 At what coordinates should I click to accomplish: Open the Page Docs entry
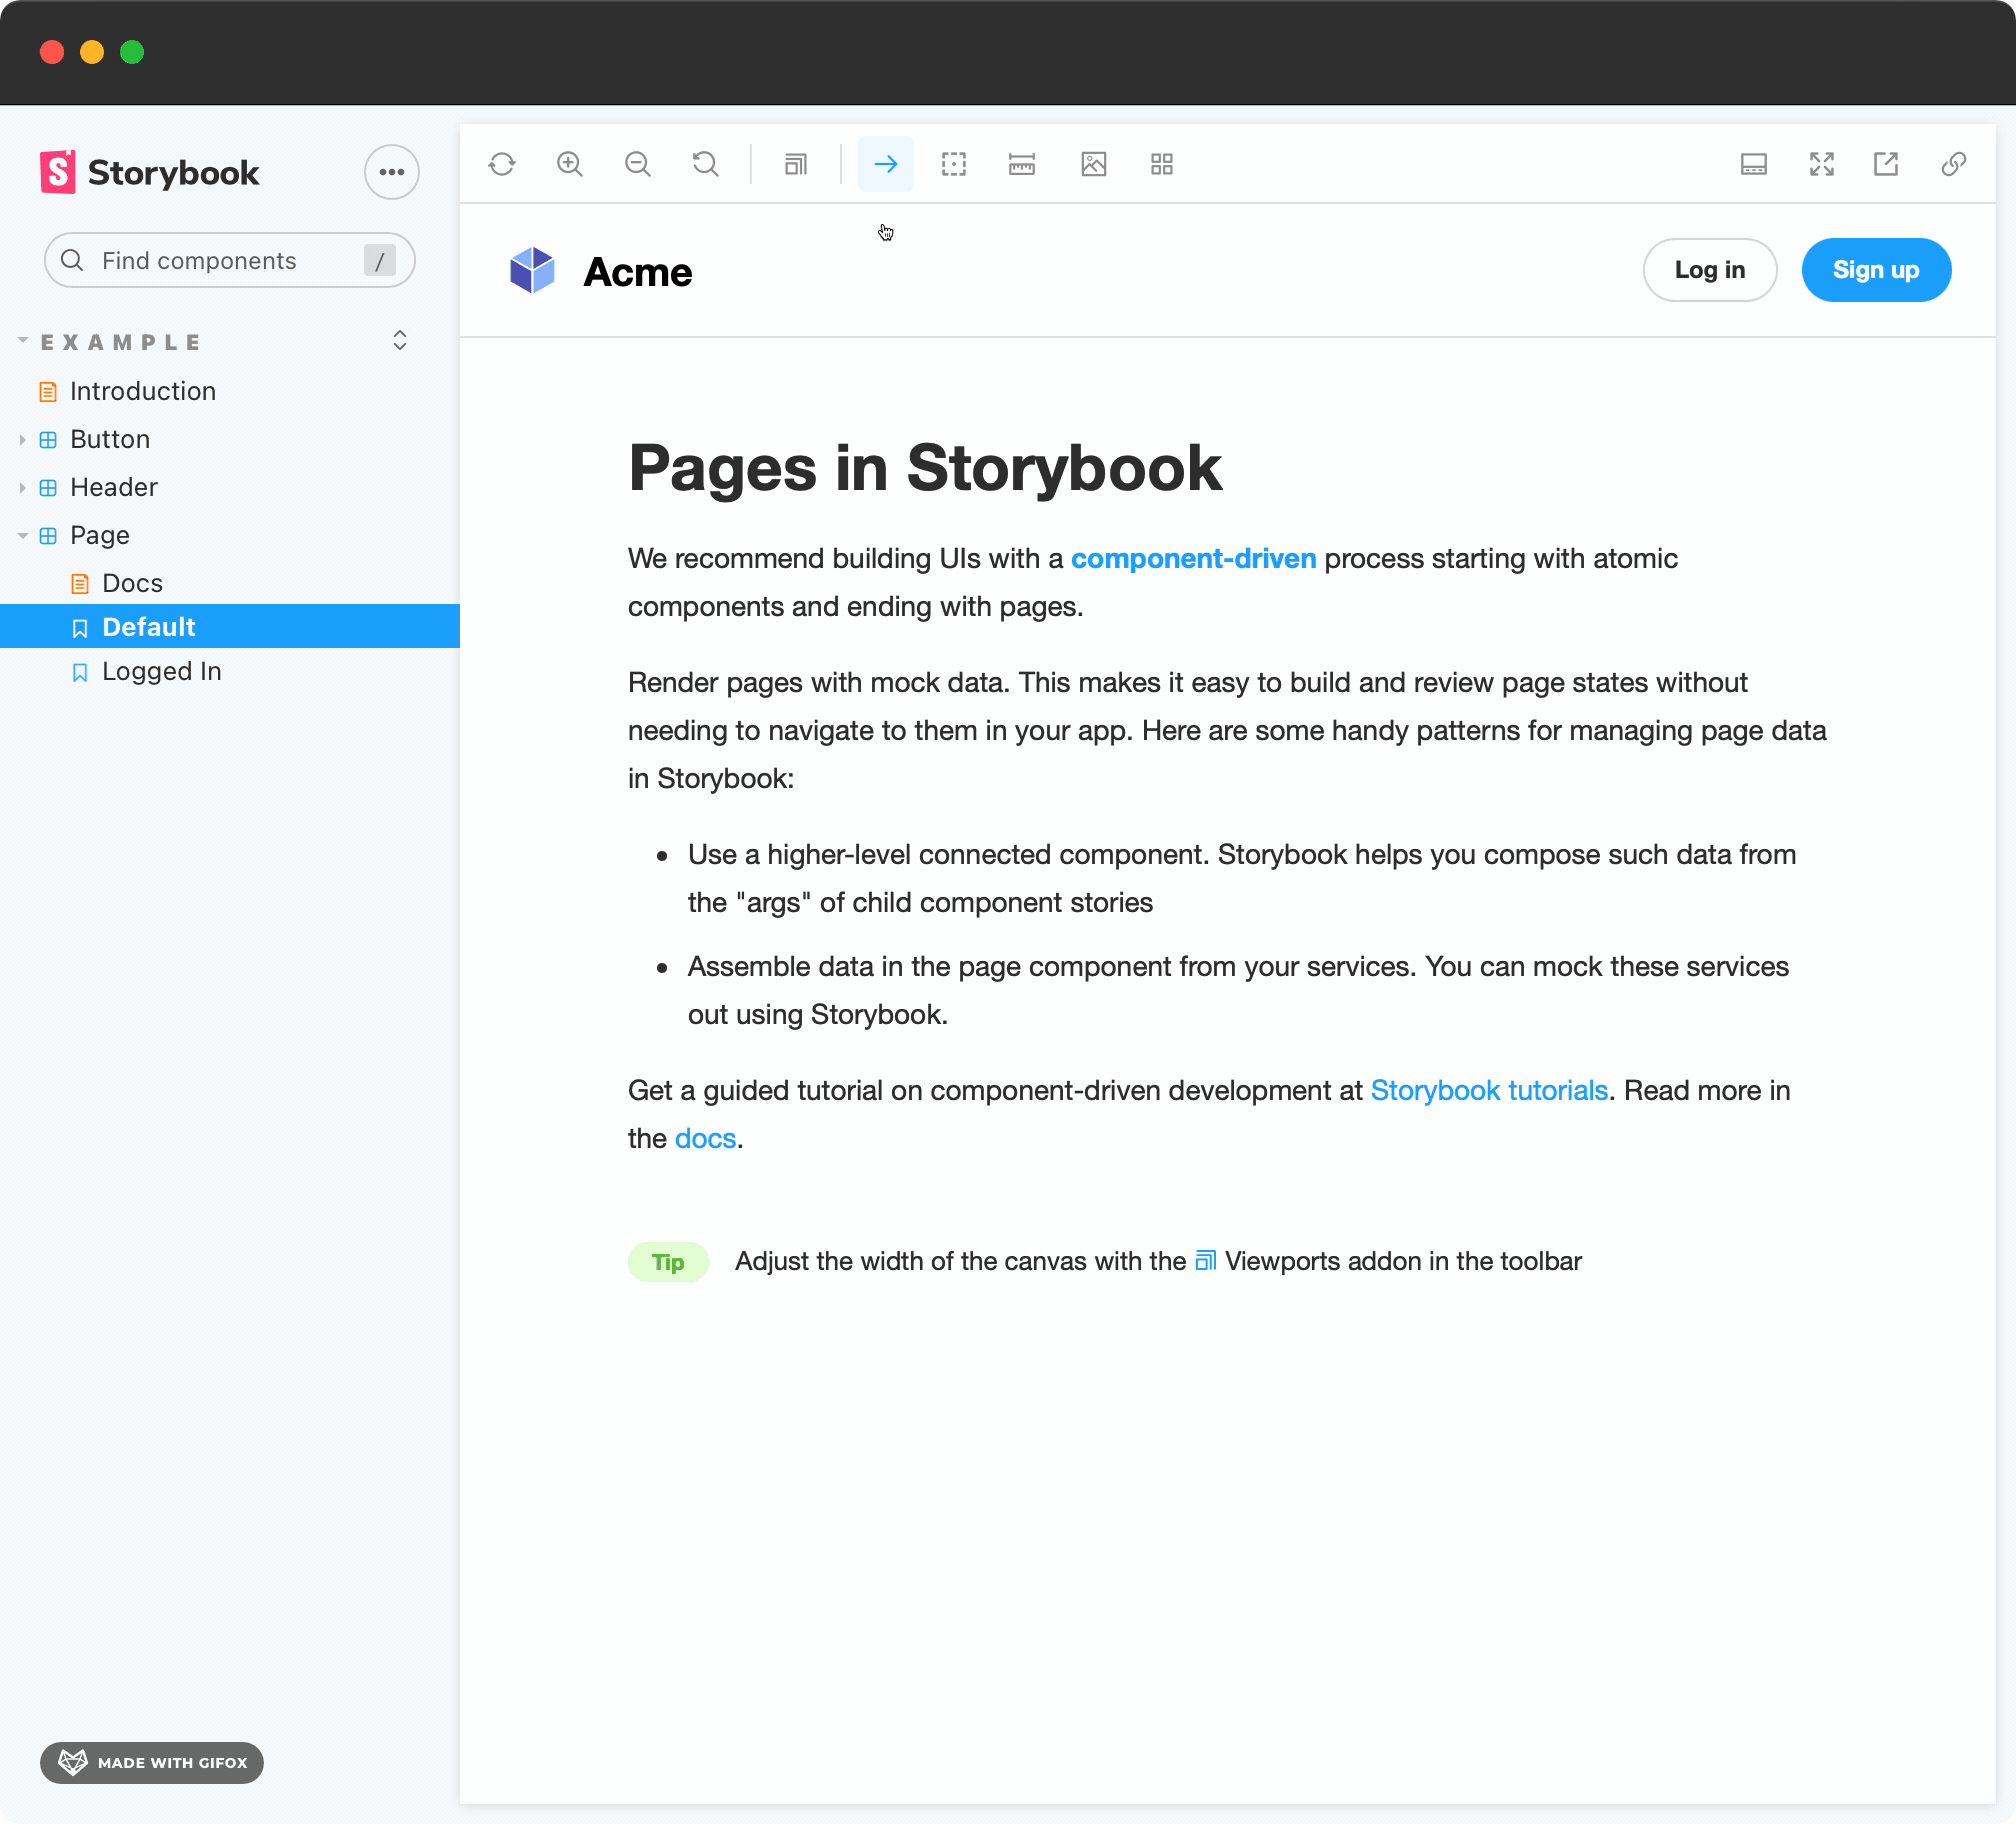132,583
